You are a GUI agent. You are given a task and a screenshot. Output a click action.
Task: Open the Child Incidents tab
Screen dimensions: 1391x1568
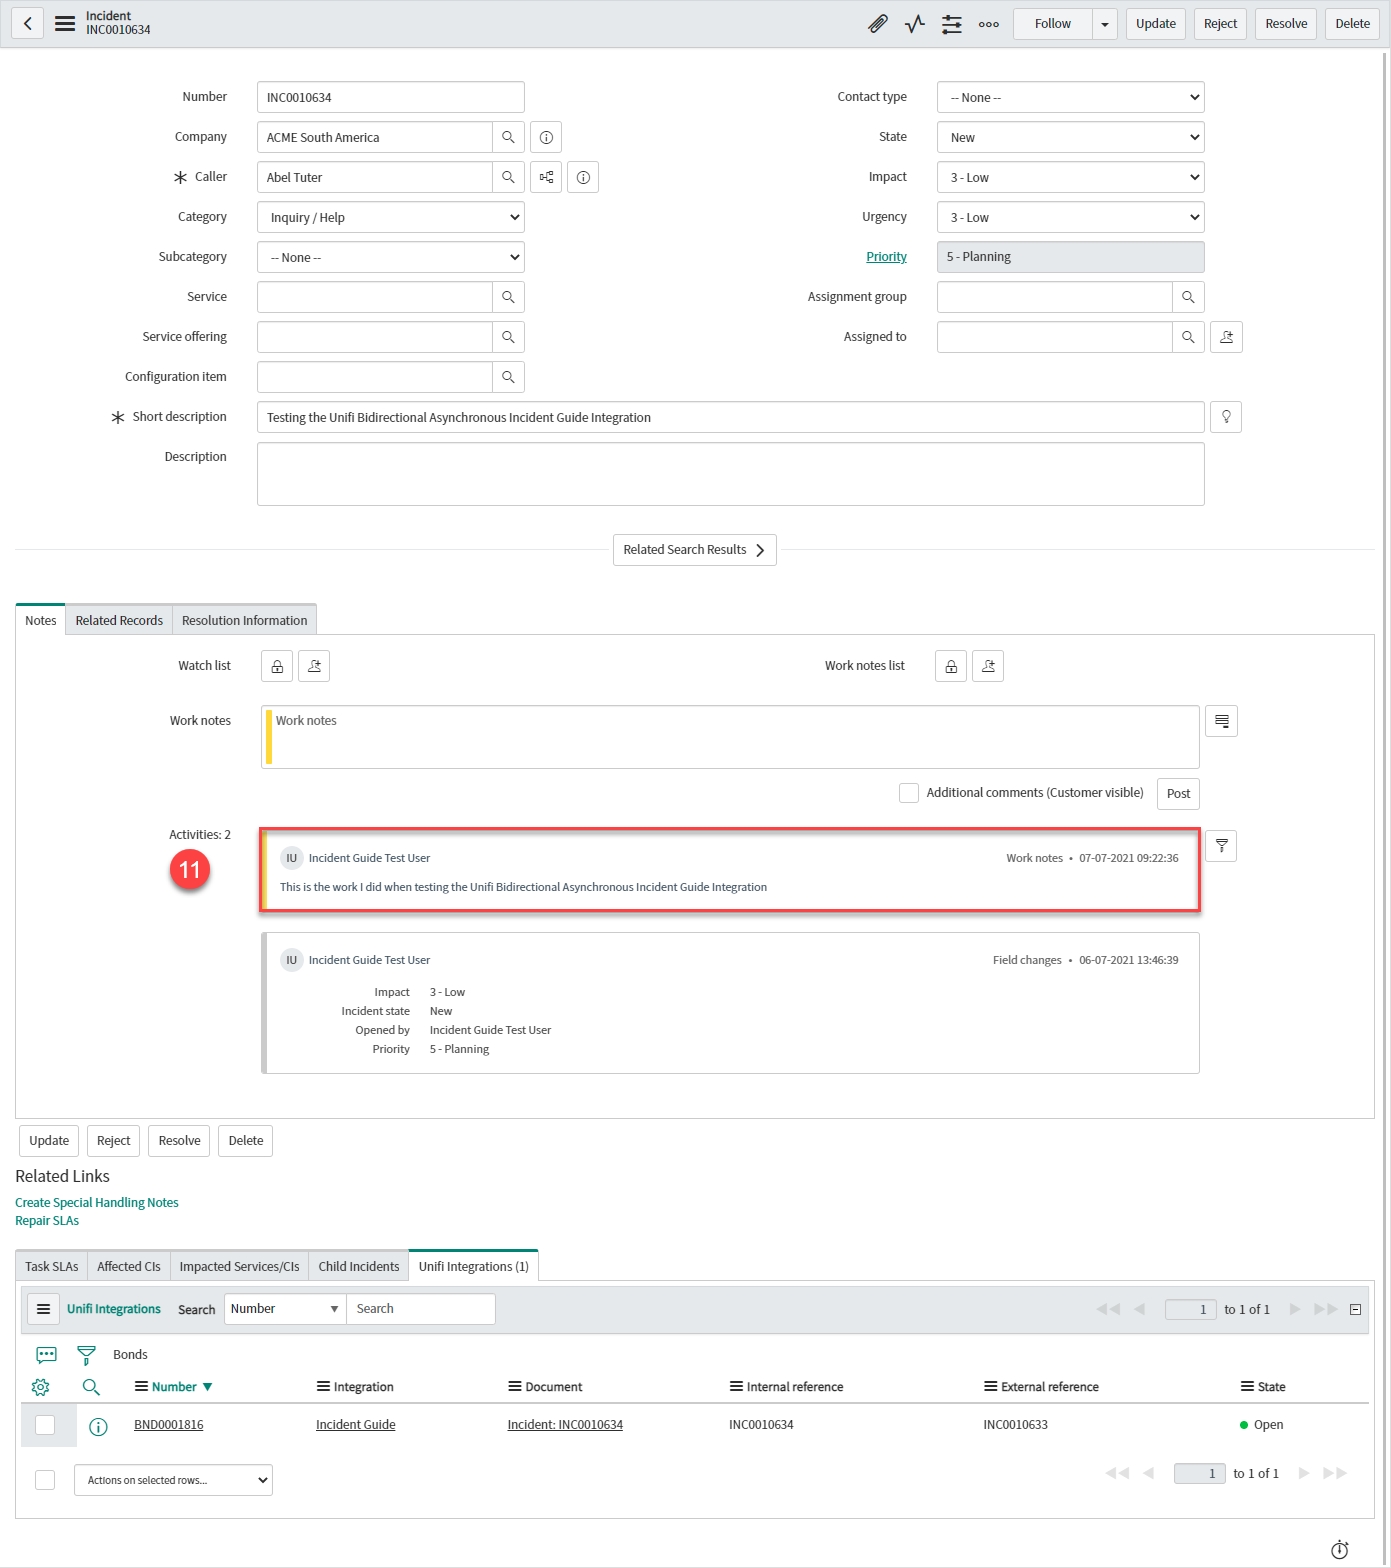(358, 1266)
